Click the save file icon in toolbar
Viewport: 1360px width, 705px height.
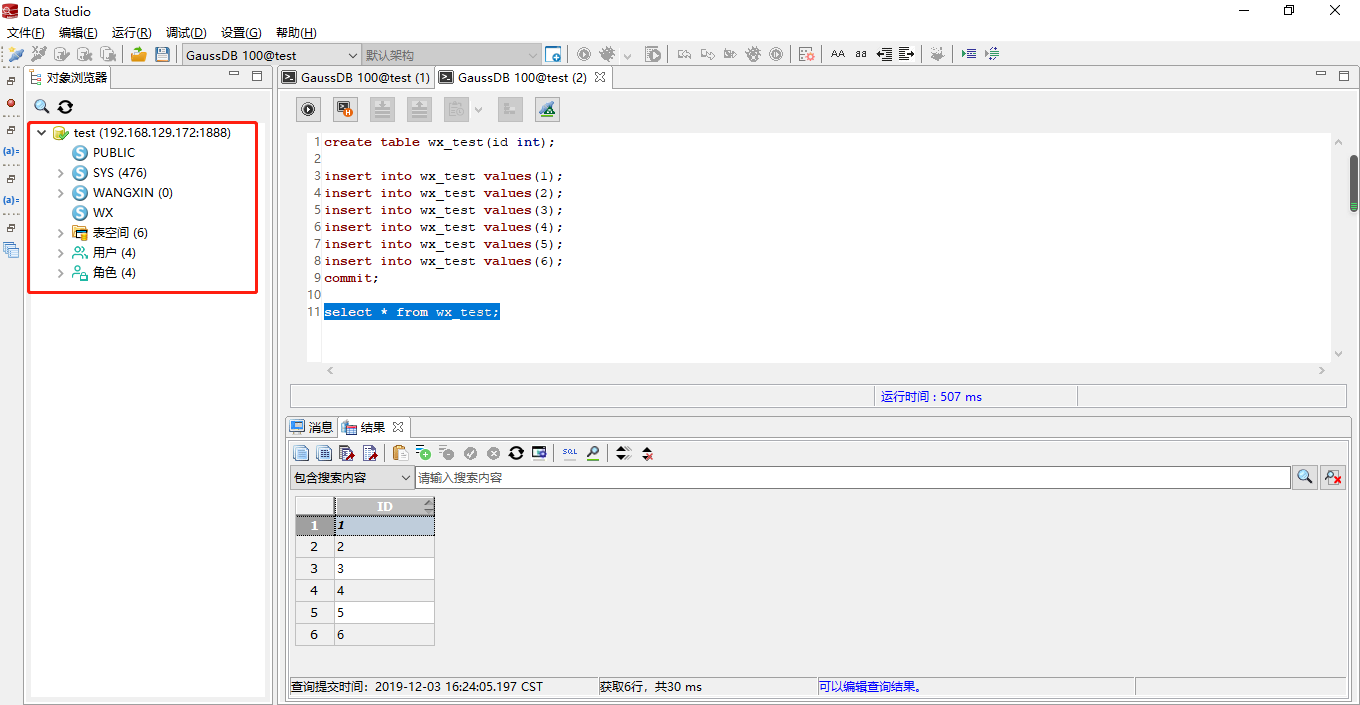pos(162,54)
